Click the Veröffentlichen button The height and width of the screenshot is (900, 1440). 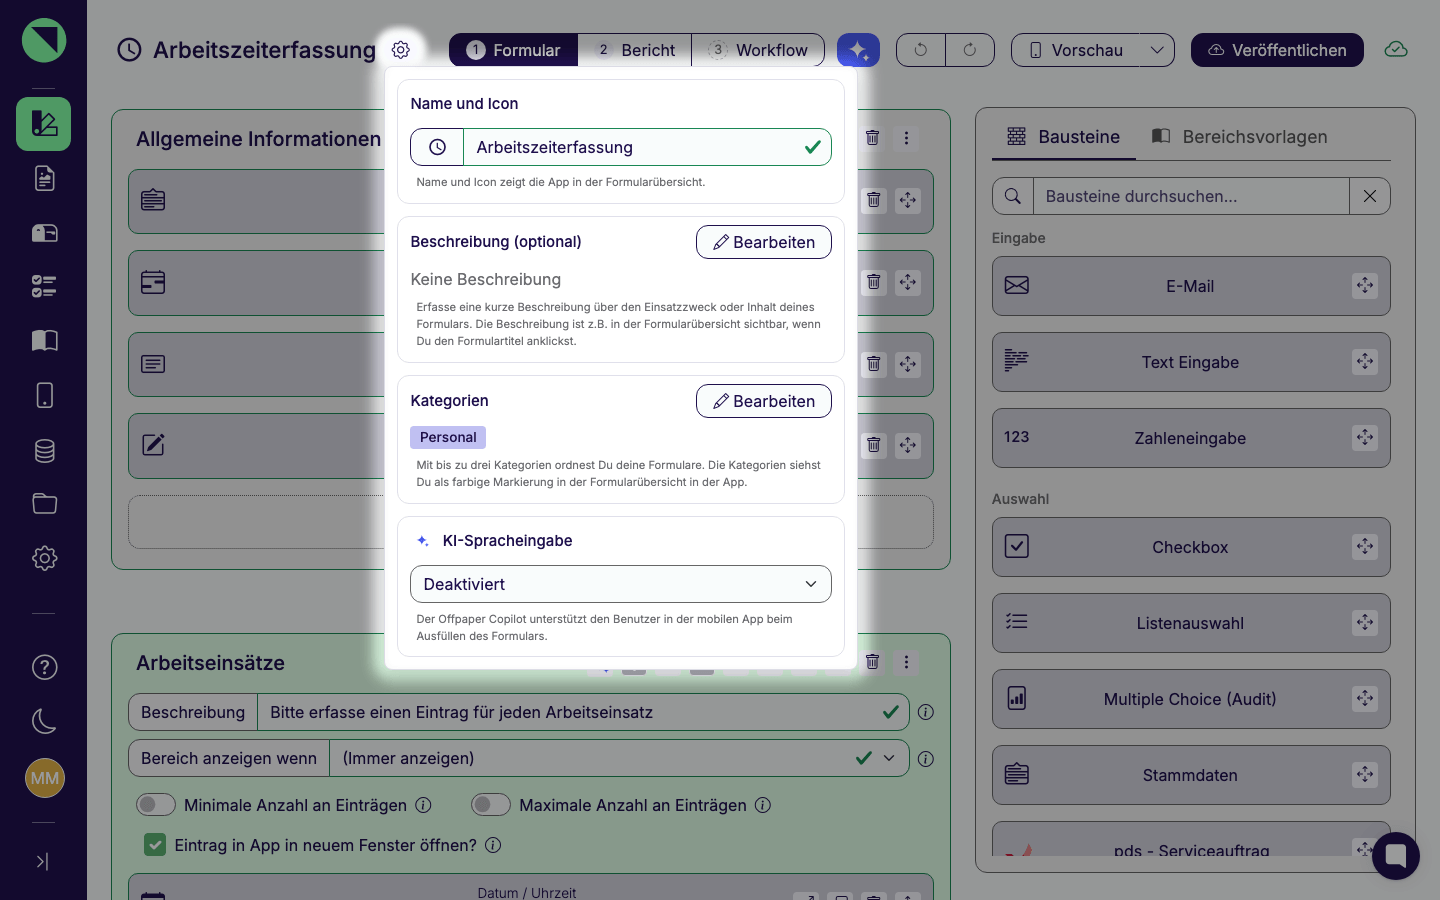pyautogui.click(x=1277, y=50)
